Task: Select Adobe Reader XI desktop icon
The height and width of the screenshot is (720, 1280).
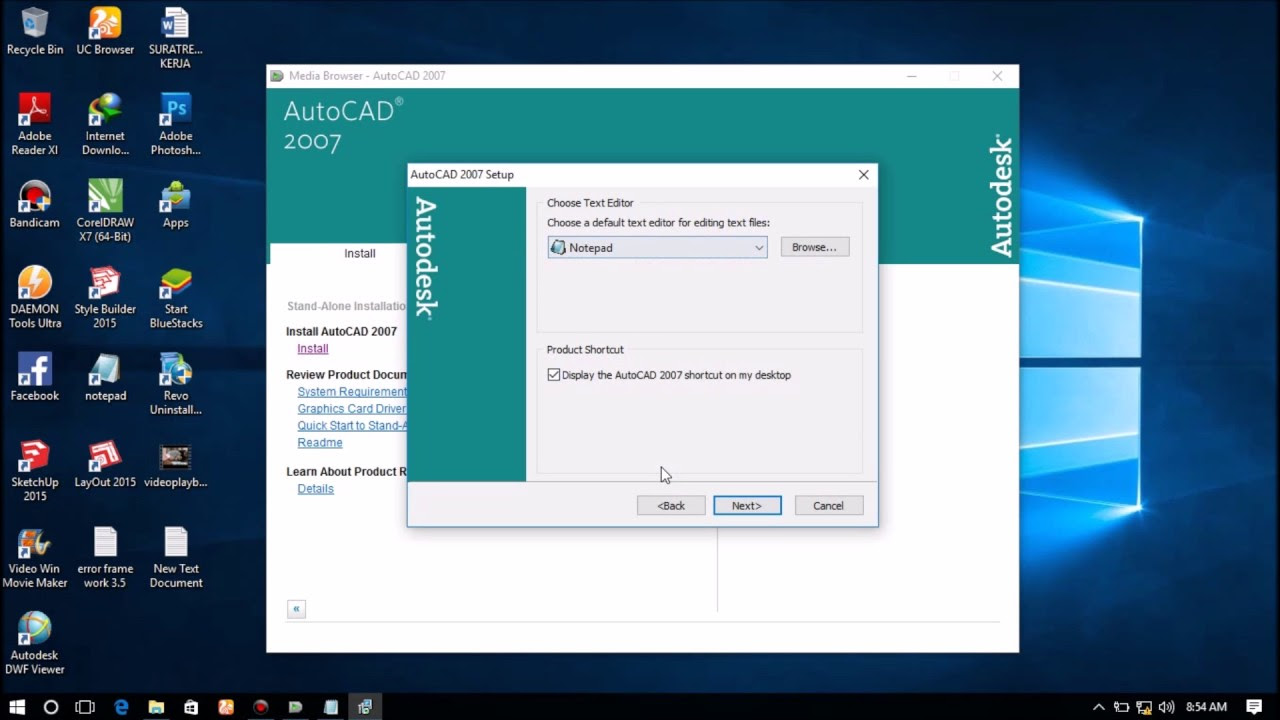Action: [x=35, y=124]
